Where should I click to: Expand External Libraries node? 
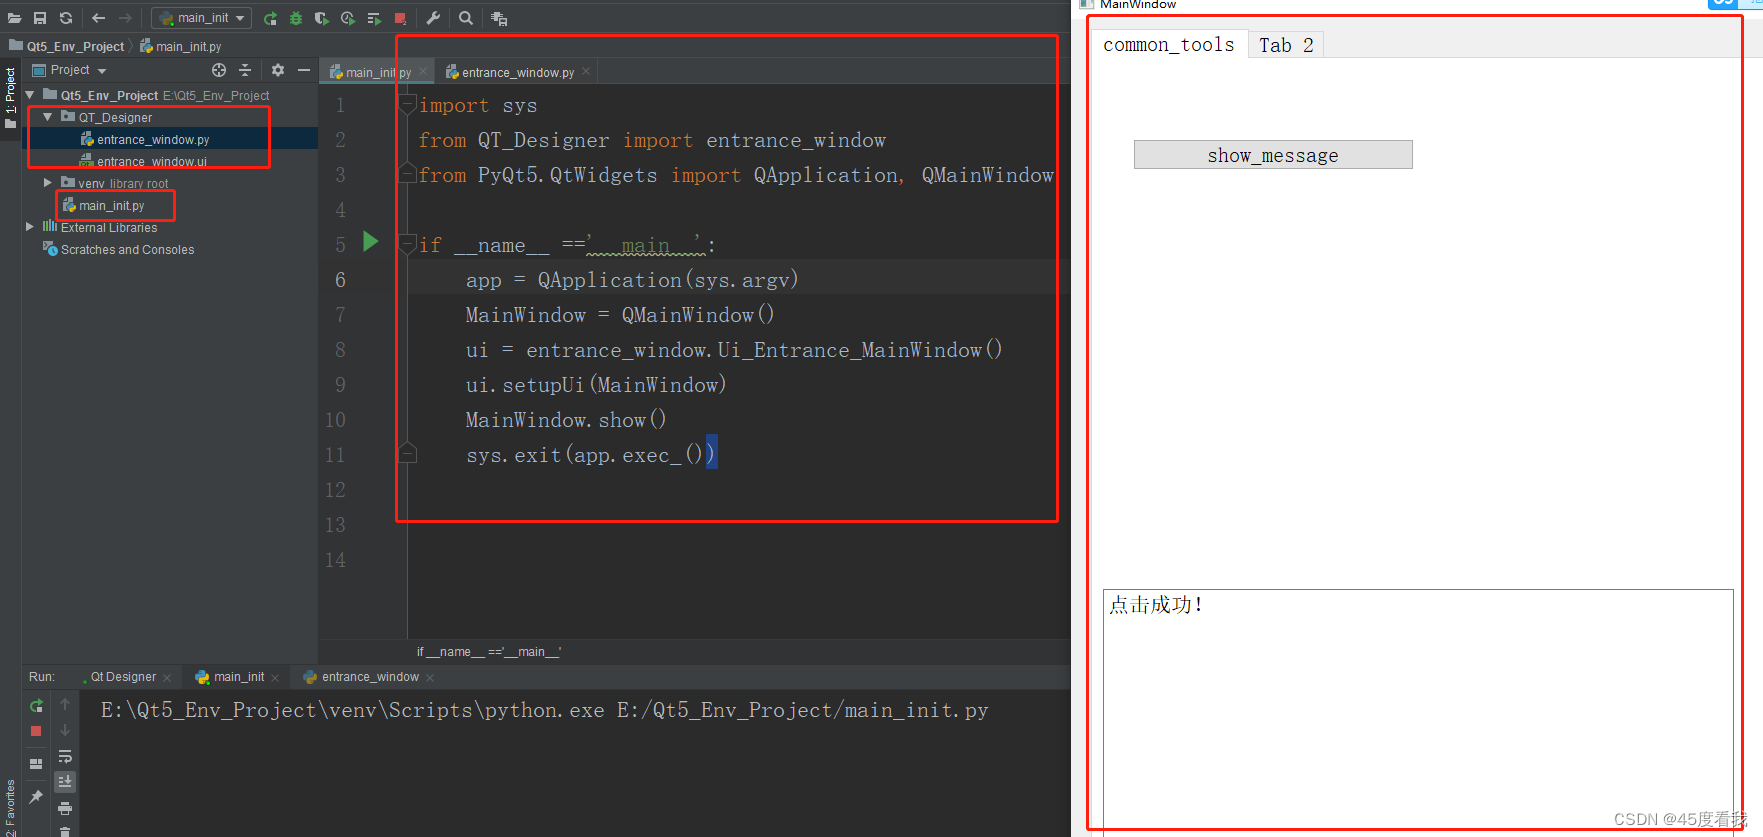30,227
